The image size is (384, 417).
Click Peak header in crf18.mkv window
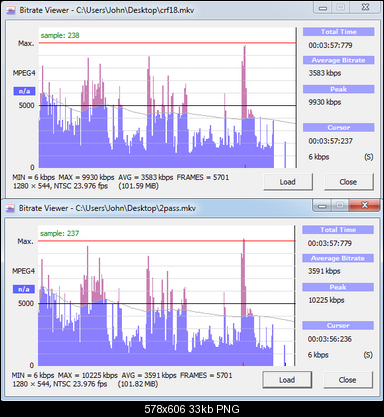(339, 89)
